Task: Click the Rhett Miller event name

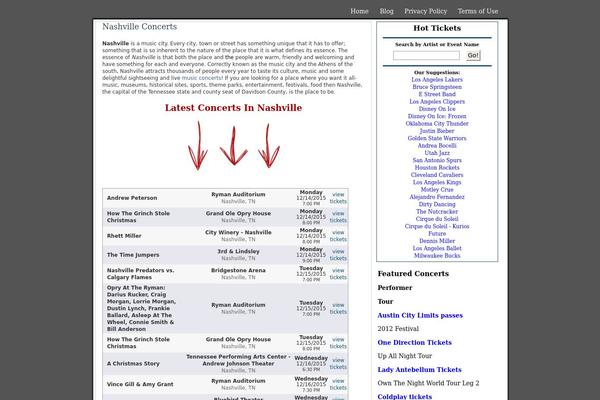Action: [x=124, y=236]
